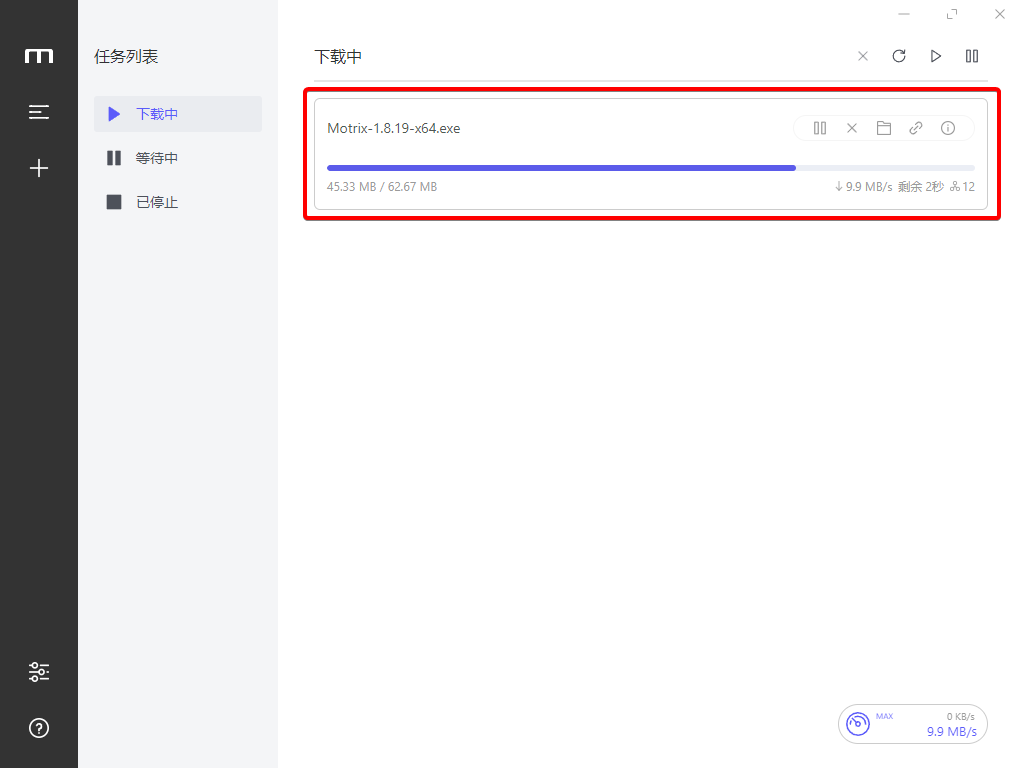Show Motrix-1.8.19-x64.exe in folder
1024x768 pixels.
coord(884,128)
